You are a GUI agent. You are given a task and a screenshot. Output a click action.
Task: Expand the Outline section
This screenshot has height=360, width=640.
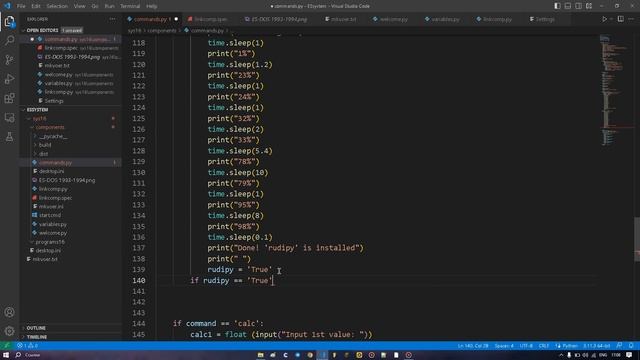click(71, 328)
